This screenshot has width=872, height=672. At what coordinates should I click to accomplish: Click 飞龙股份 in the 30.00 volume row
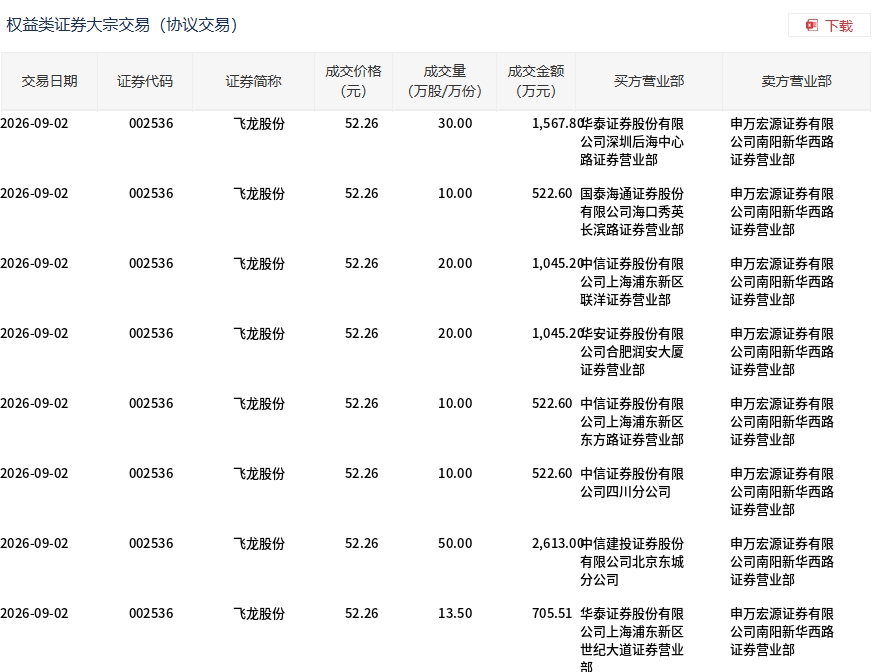(259, 123)
